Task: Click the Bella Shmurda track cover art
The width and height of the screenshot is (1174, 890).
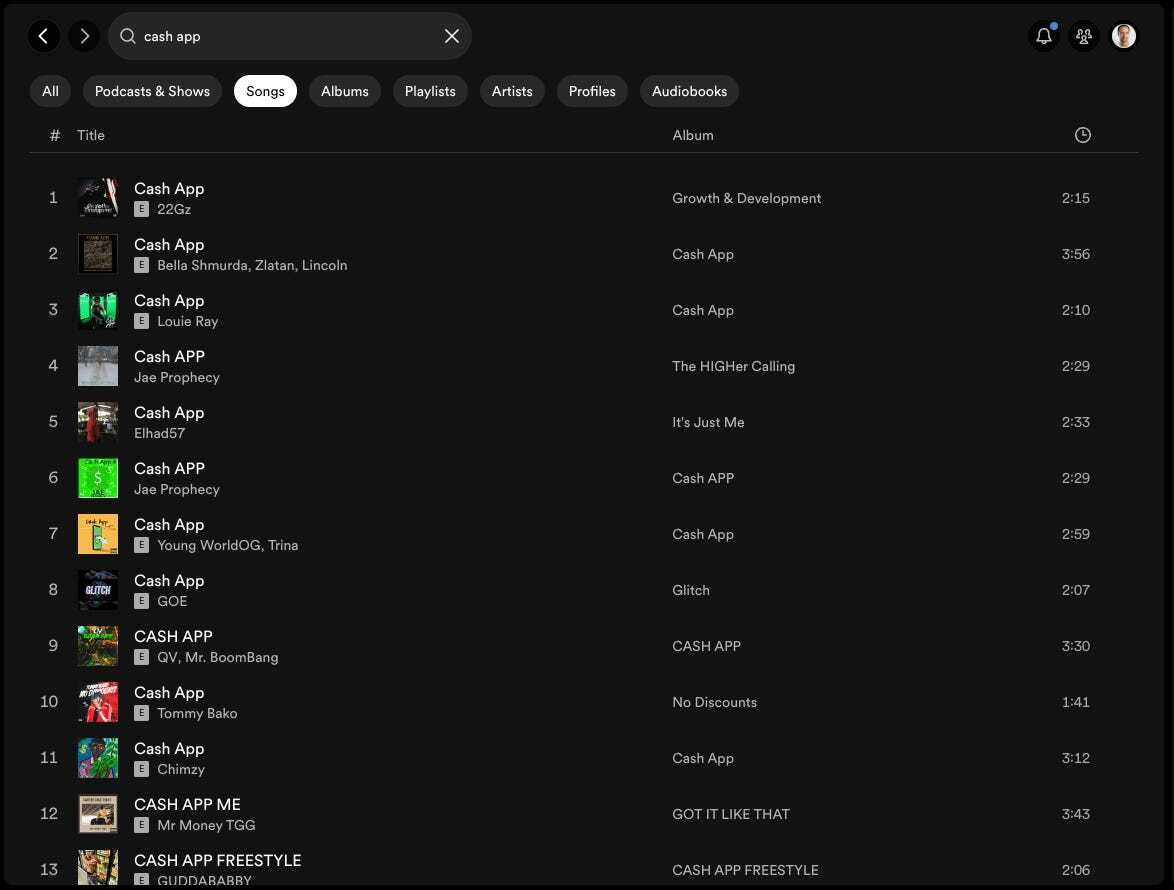Action: [x=98, y=254]
